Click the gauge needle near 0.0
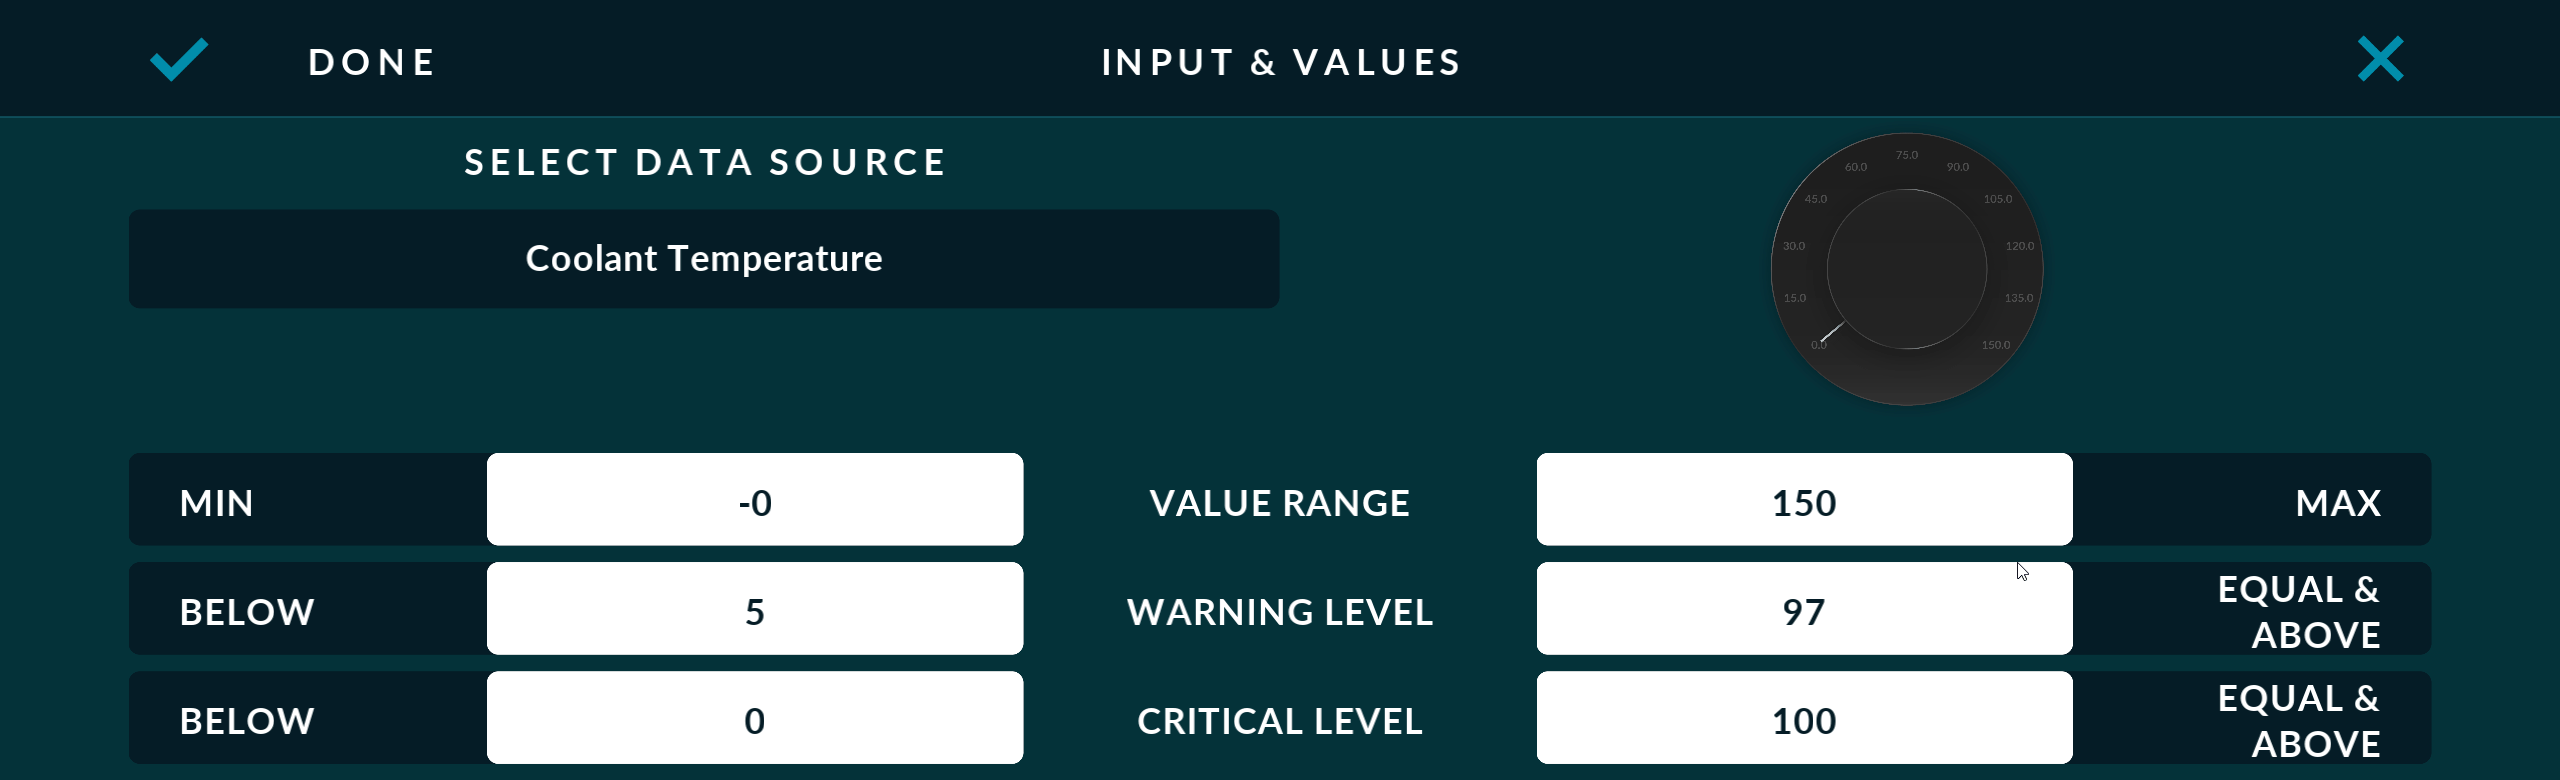This screenshot has width=2560, height=780. (x=1832, y=332)
